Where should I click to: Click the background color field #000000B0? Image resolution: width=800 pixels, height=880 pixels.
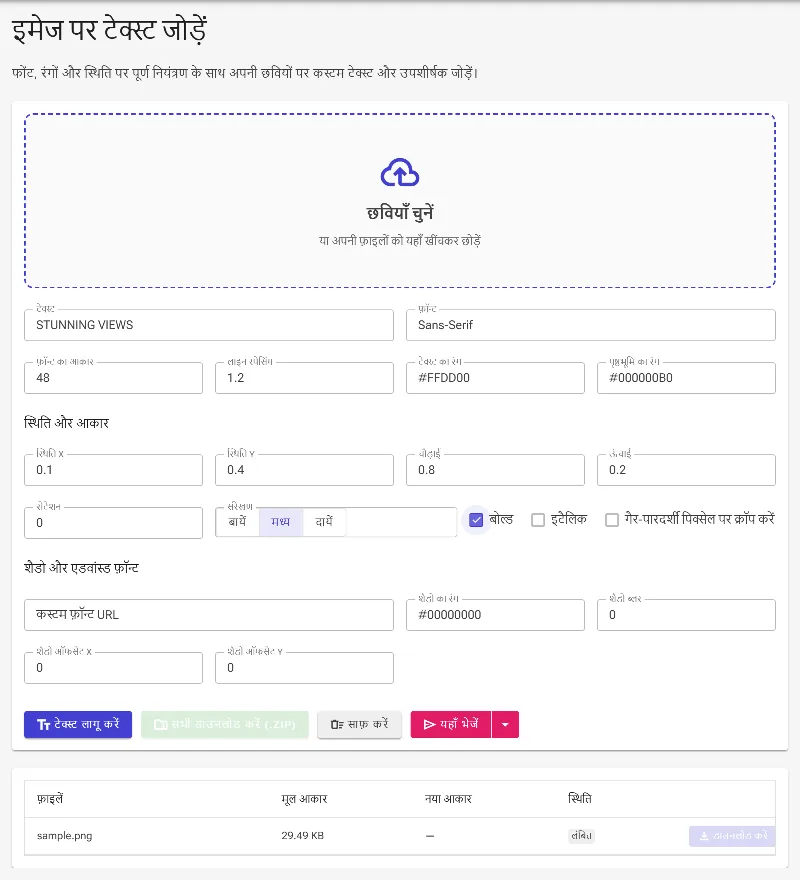686,378
